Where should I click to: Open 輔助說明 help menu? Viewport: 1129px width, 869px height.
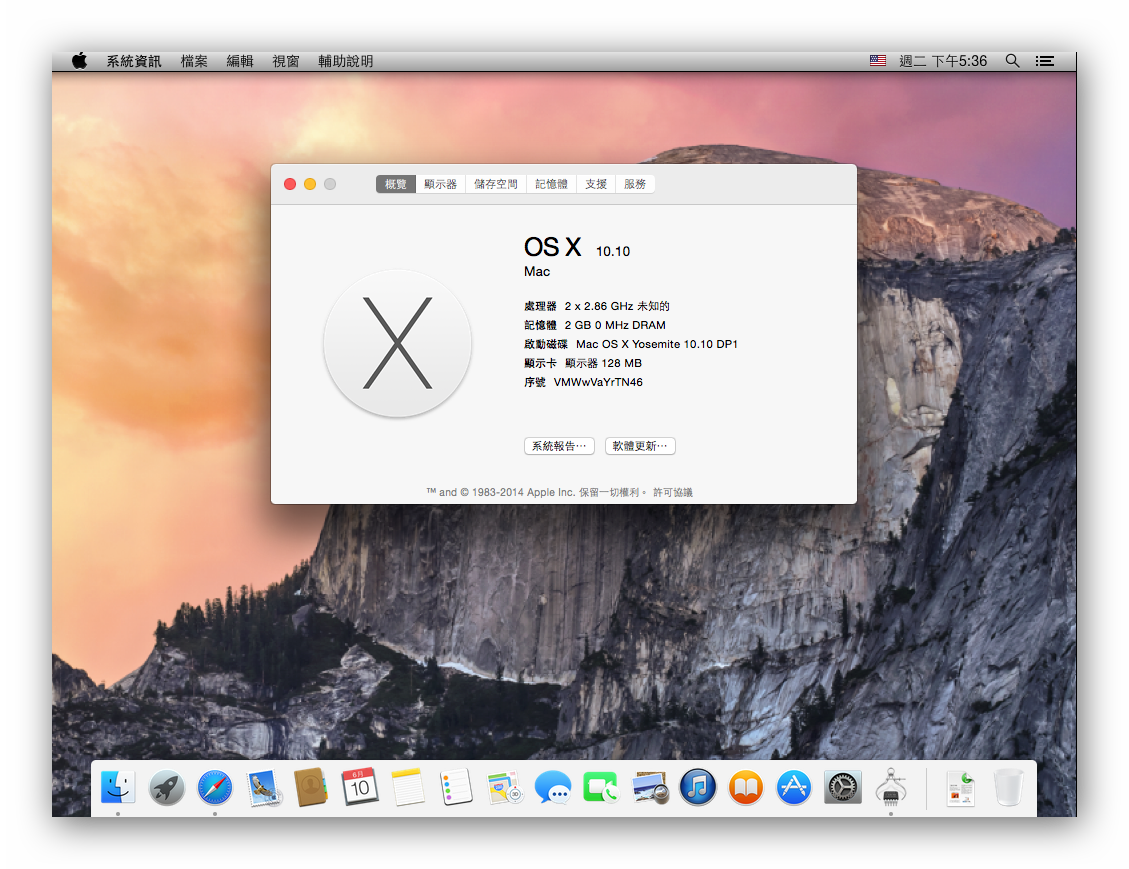(x=346, y=61)
